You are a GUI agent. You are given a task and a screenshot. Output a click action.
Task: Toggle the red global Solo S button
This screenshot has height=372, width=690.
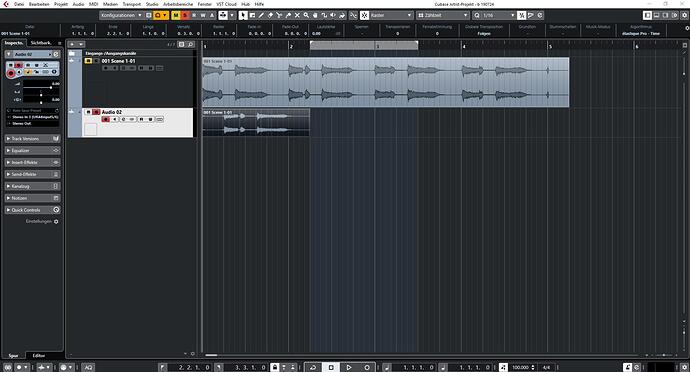pos(185,15)
